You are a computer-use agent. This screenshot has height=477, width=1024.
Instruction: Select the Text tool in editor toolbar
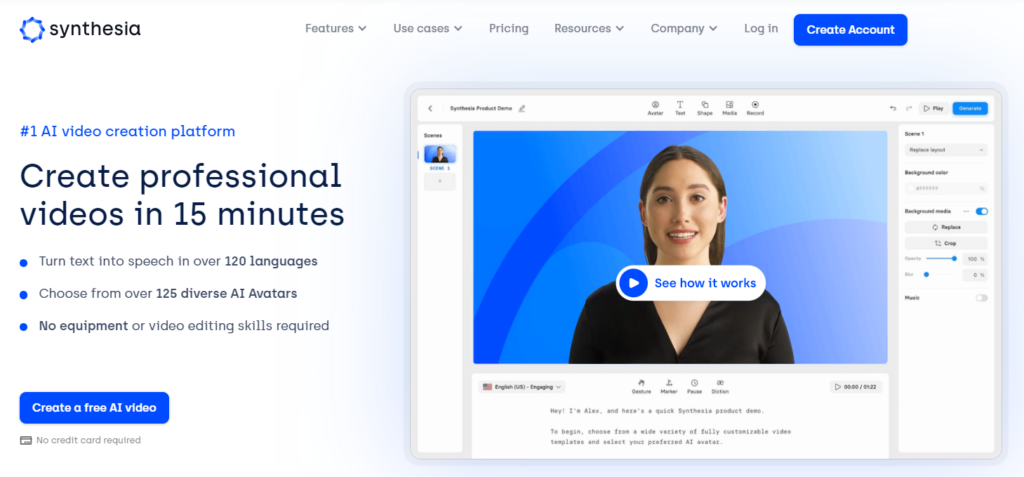click(680, 108)
